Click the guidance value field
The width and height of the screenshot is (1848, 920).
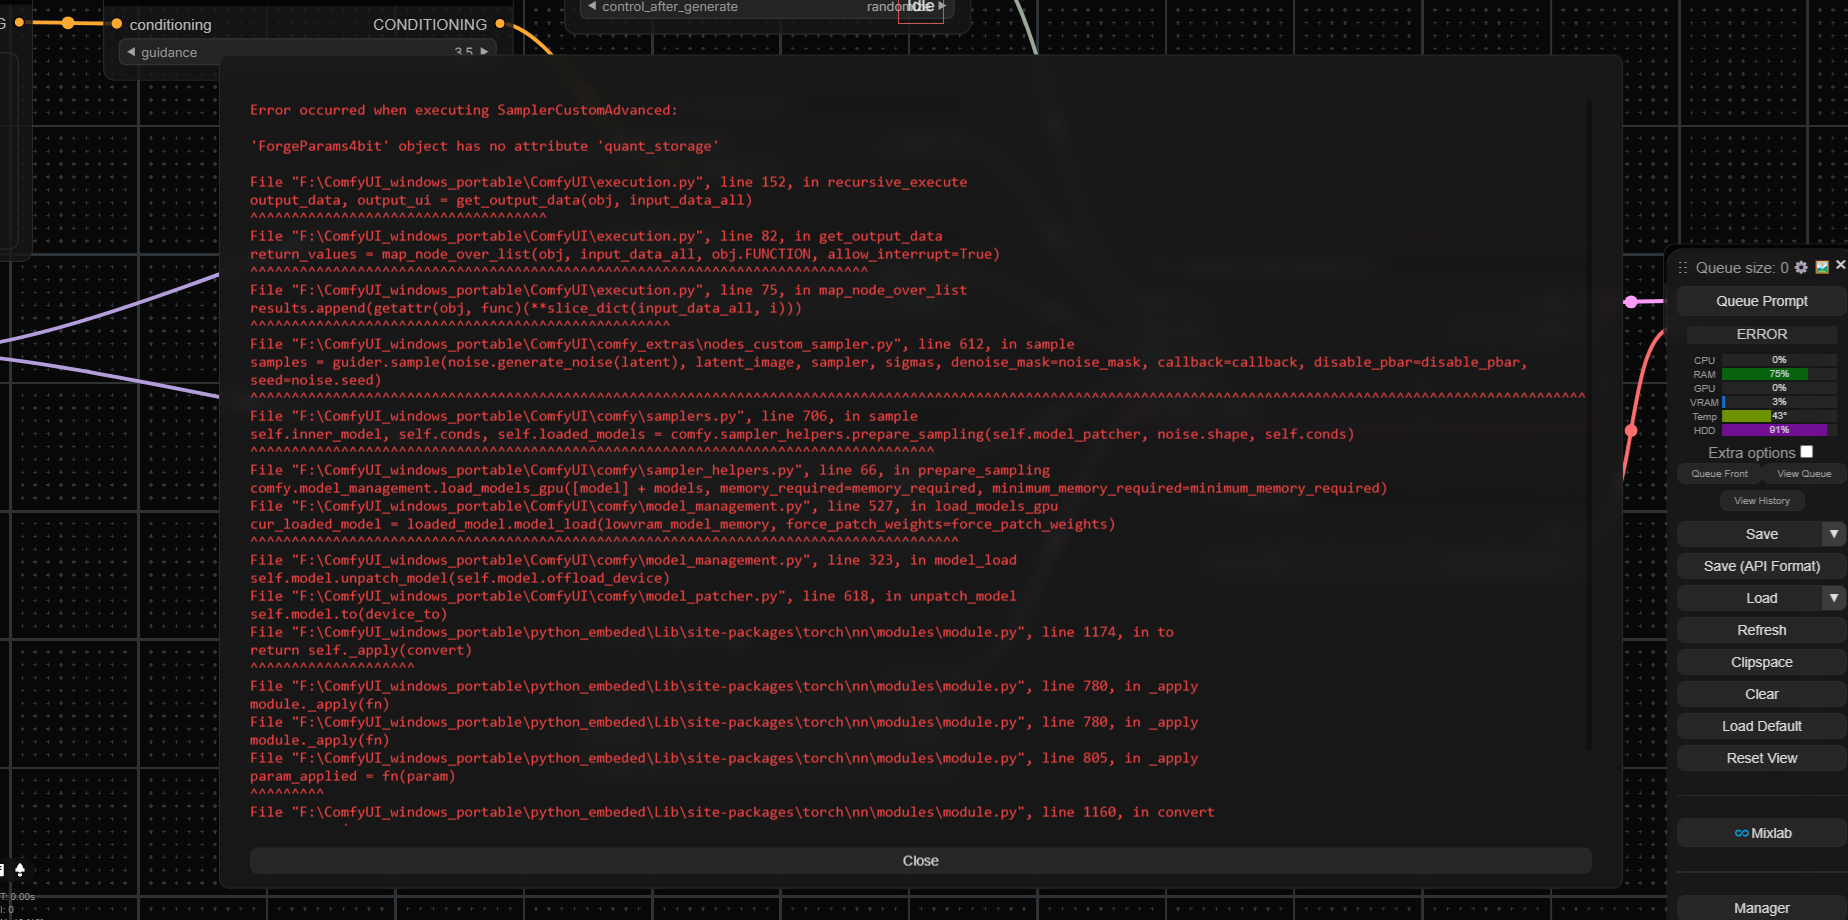pos(307,52)
